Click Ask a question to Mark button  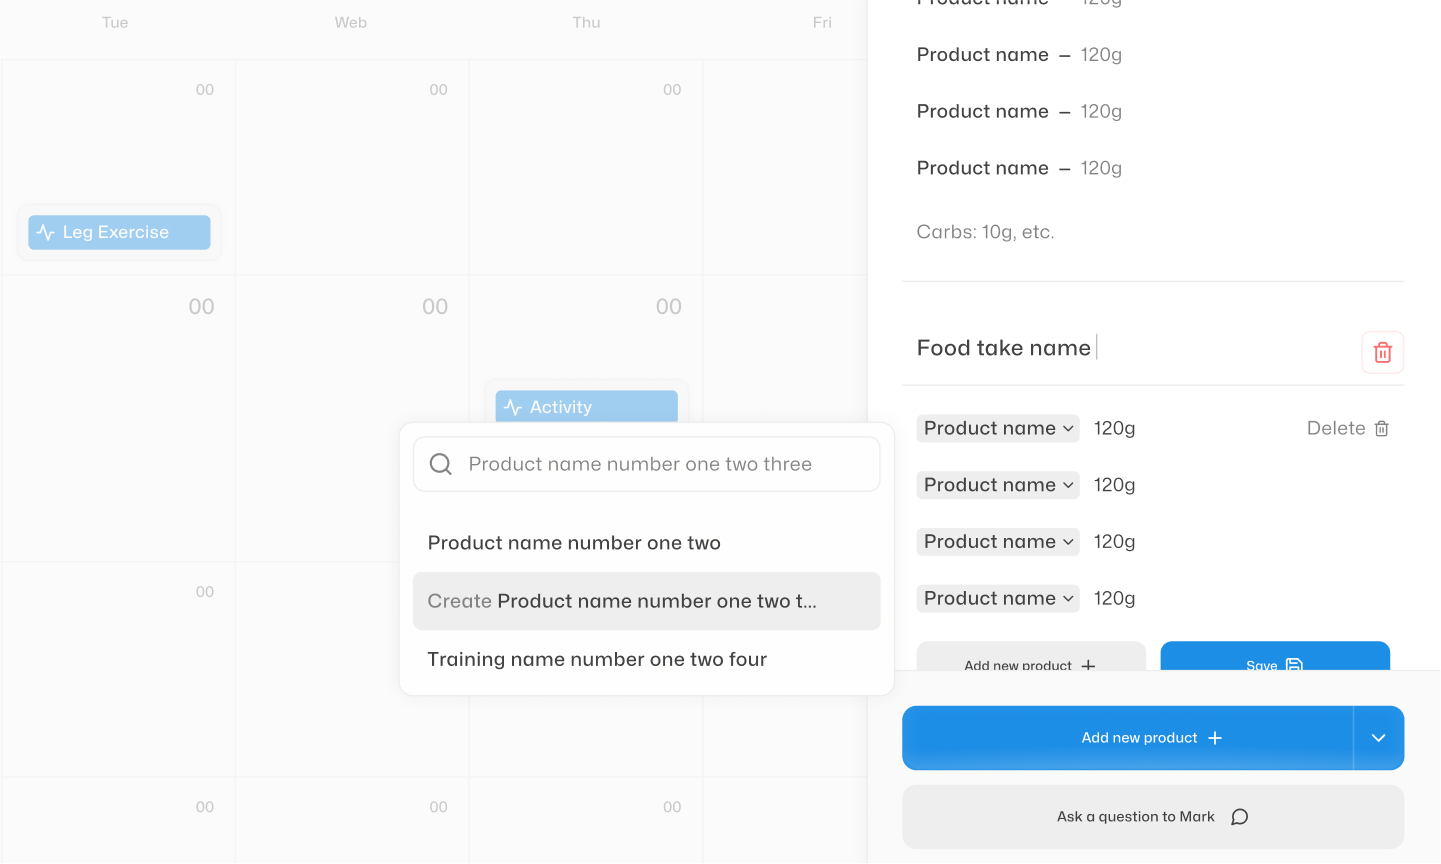(1153, 817)
